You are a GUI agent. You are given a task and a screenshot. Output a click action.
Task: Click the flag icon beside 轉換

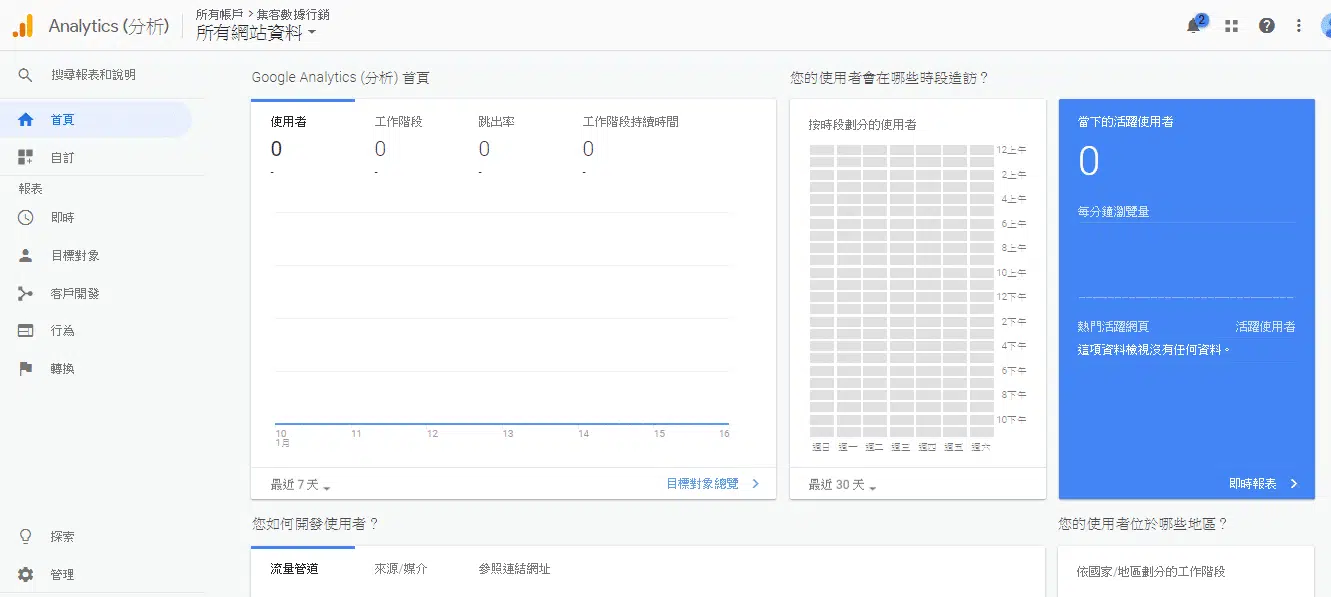(x=26, y=368)
